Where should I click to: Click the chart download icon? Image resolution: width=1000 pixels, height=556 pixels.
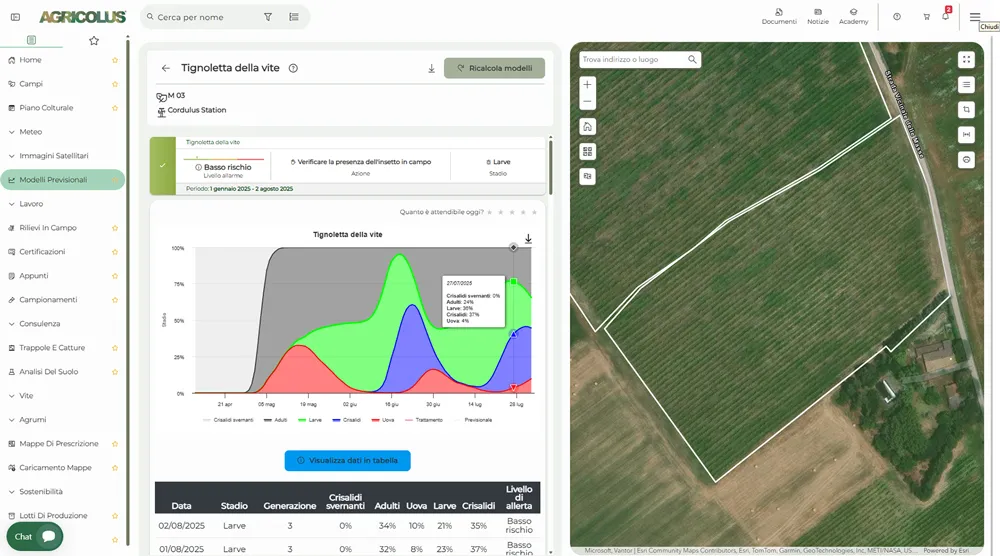(528, 239)
